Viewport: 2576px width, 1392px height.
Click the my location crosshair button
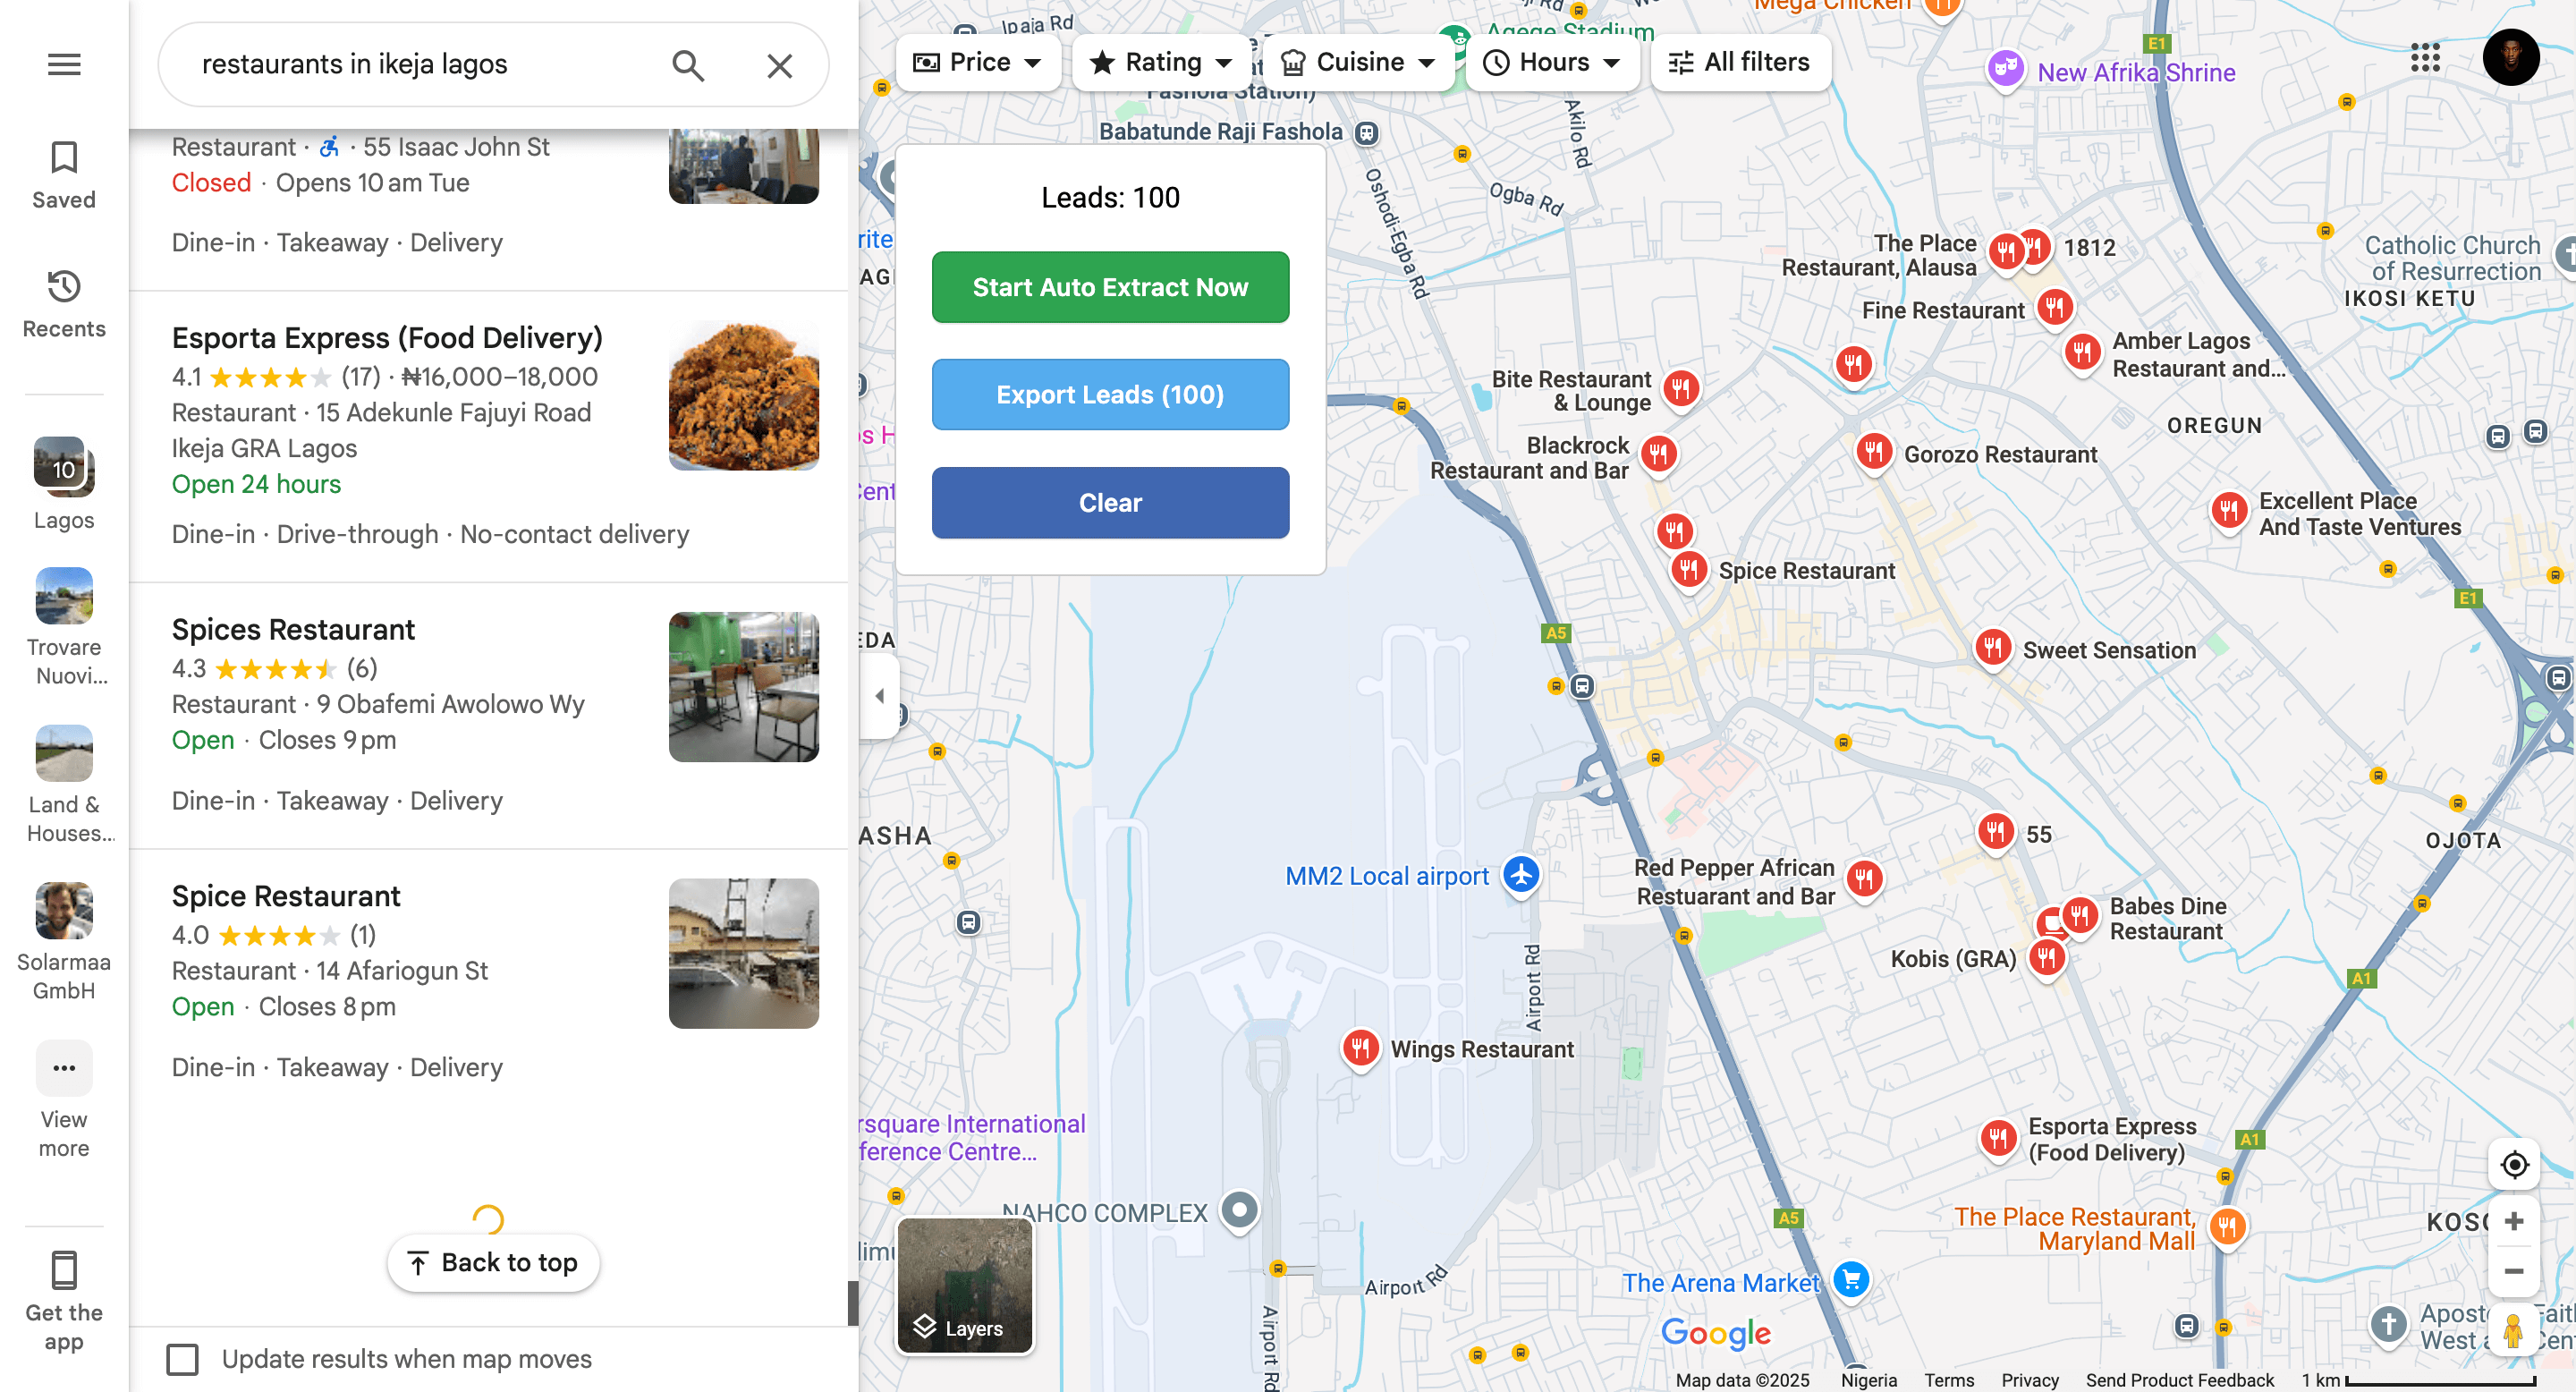coord(2513,1165)
